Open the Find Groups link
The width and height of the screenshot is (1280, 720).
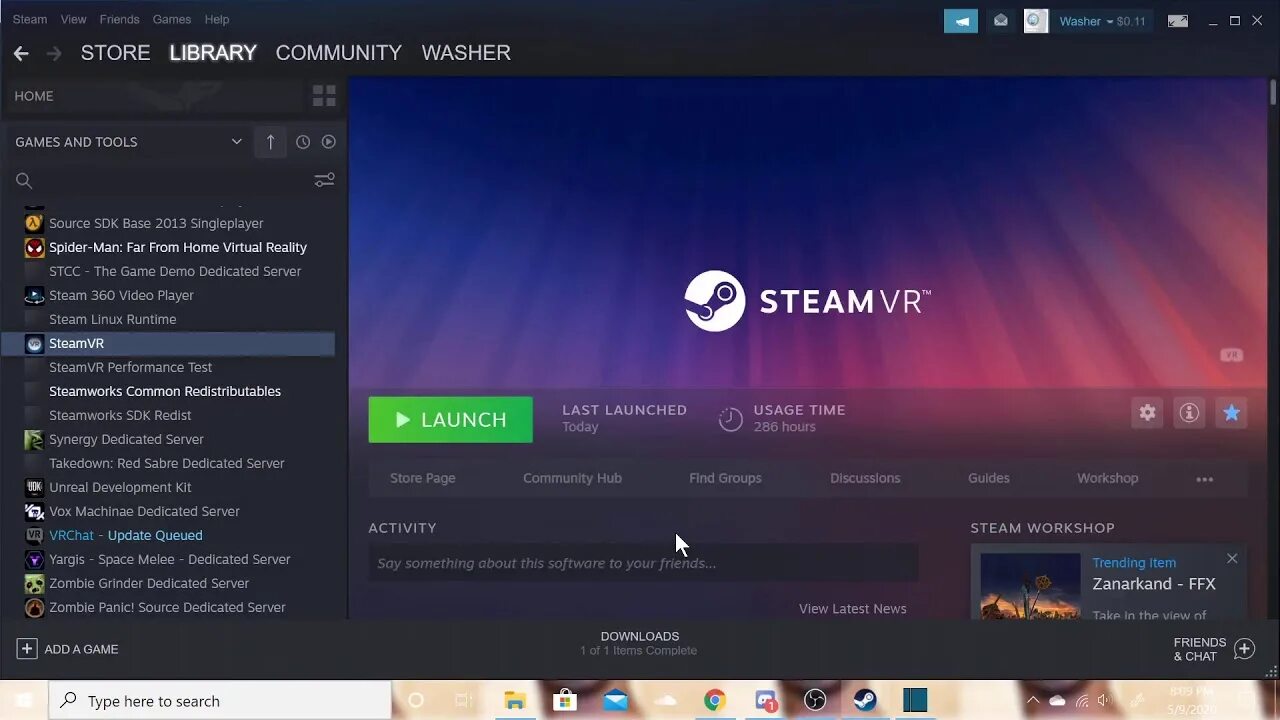pos(725,478)
